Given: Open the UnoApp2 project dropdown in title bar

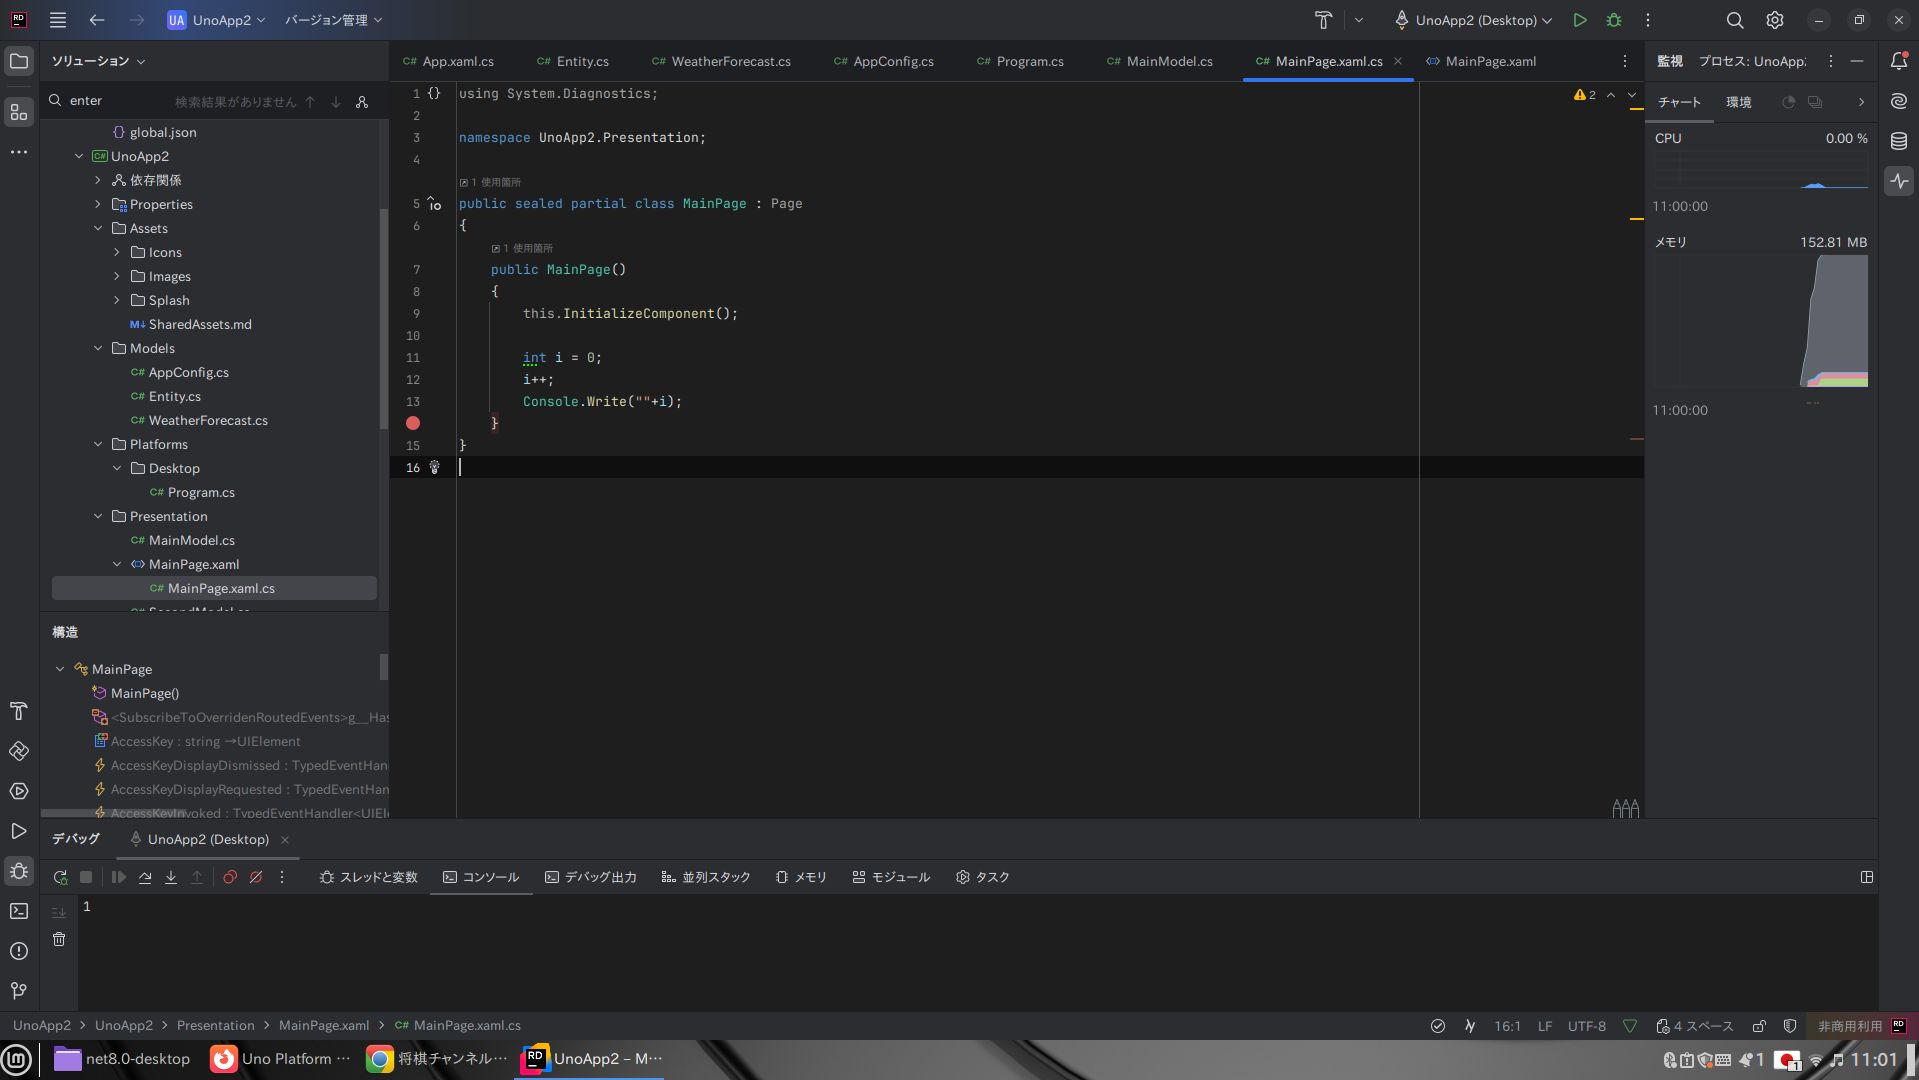Looking at the screenshot, I should point(216,20).
